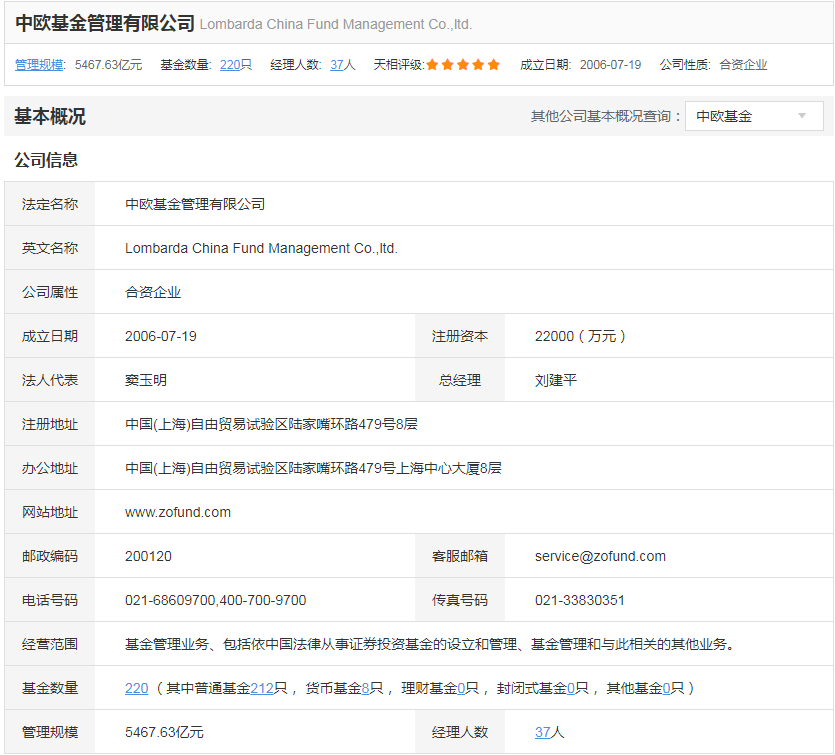Image resolution: width=835 pixels, height=755 pixels.
Task: Click the header 成立日期: 2006-07-19 text
Action: (x=580, y=65)
